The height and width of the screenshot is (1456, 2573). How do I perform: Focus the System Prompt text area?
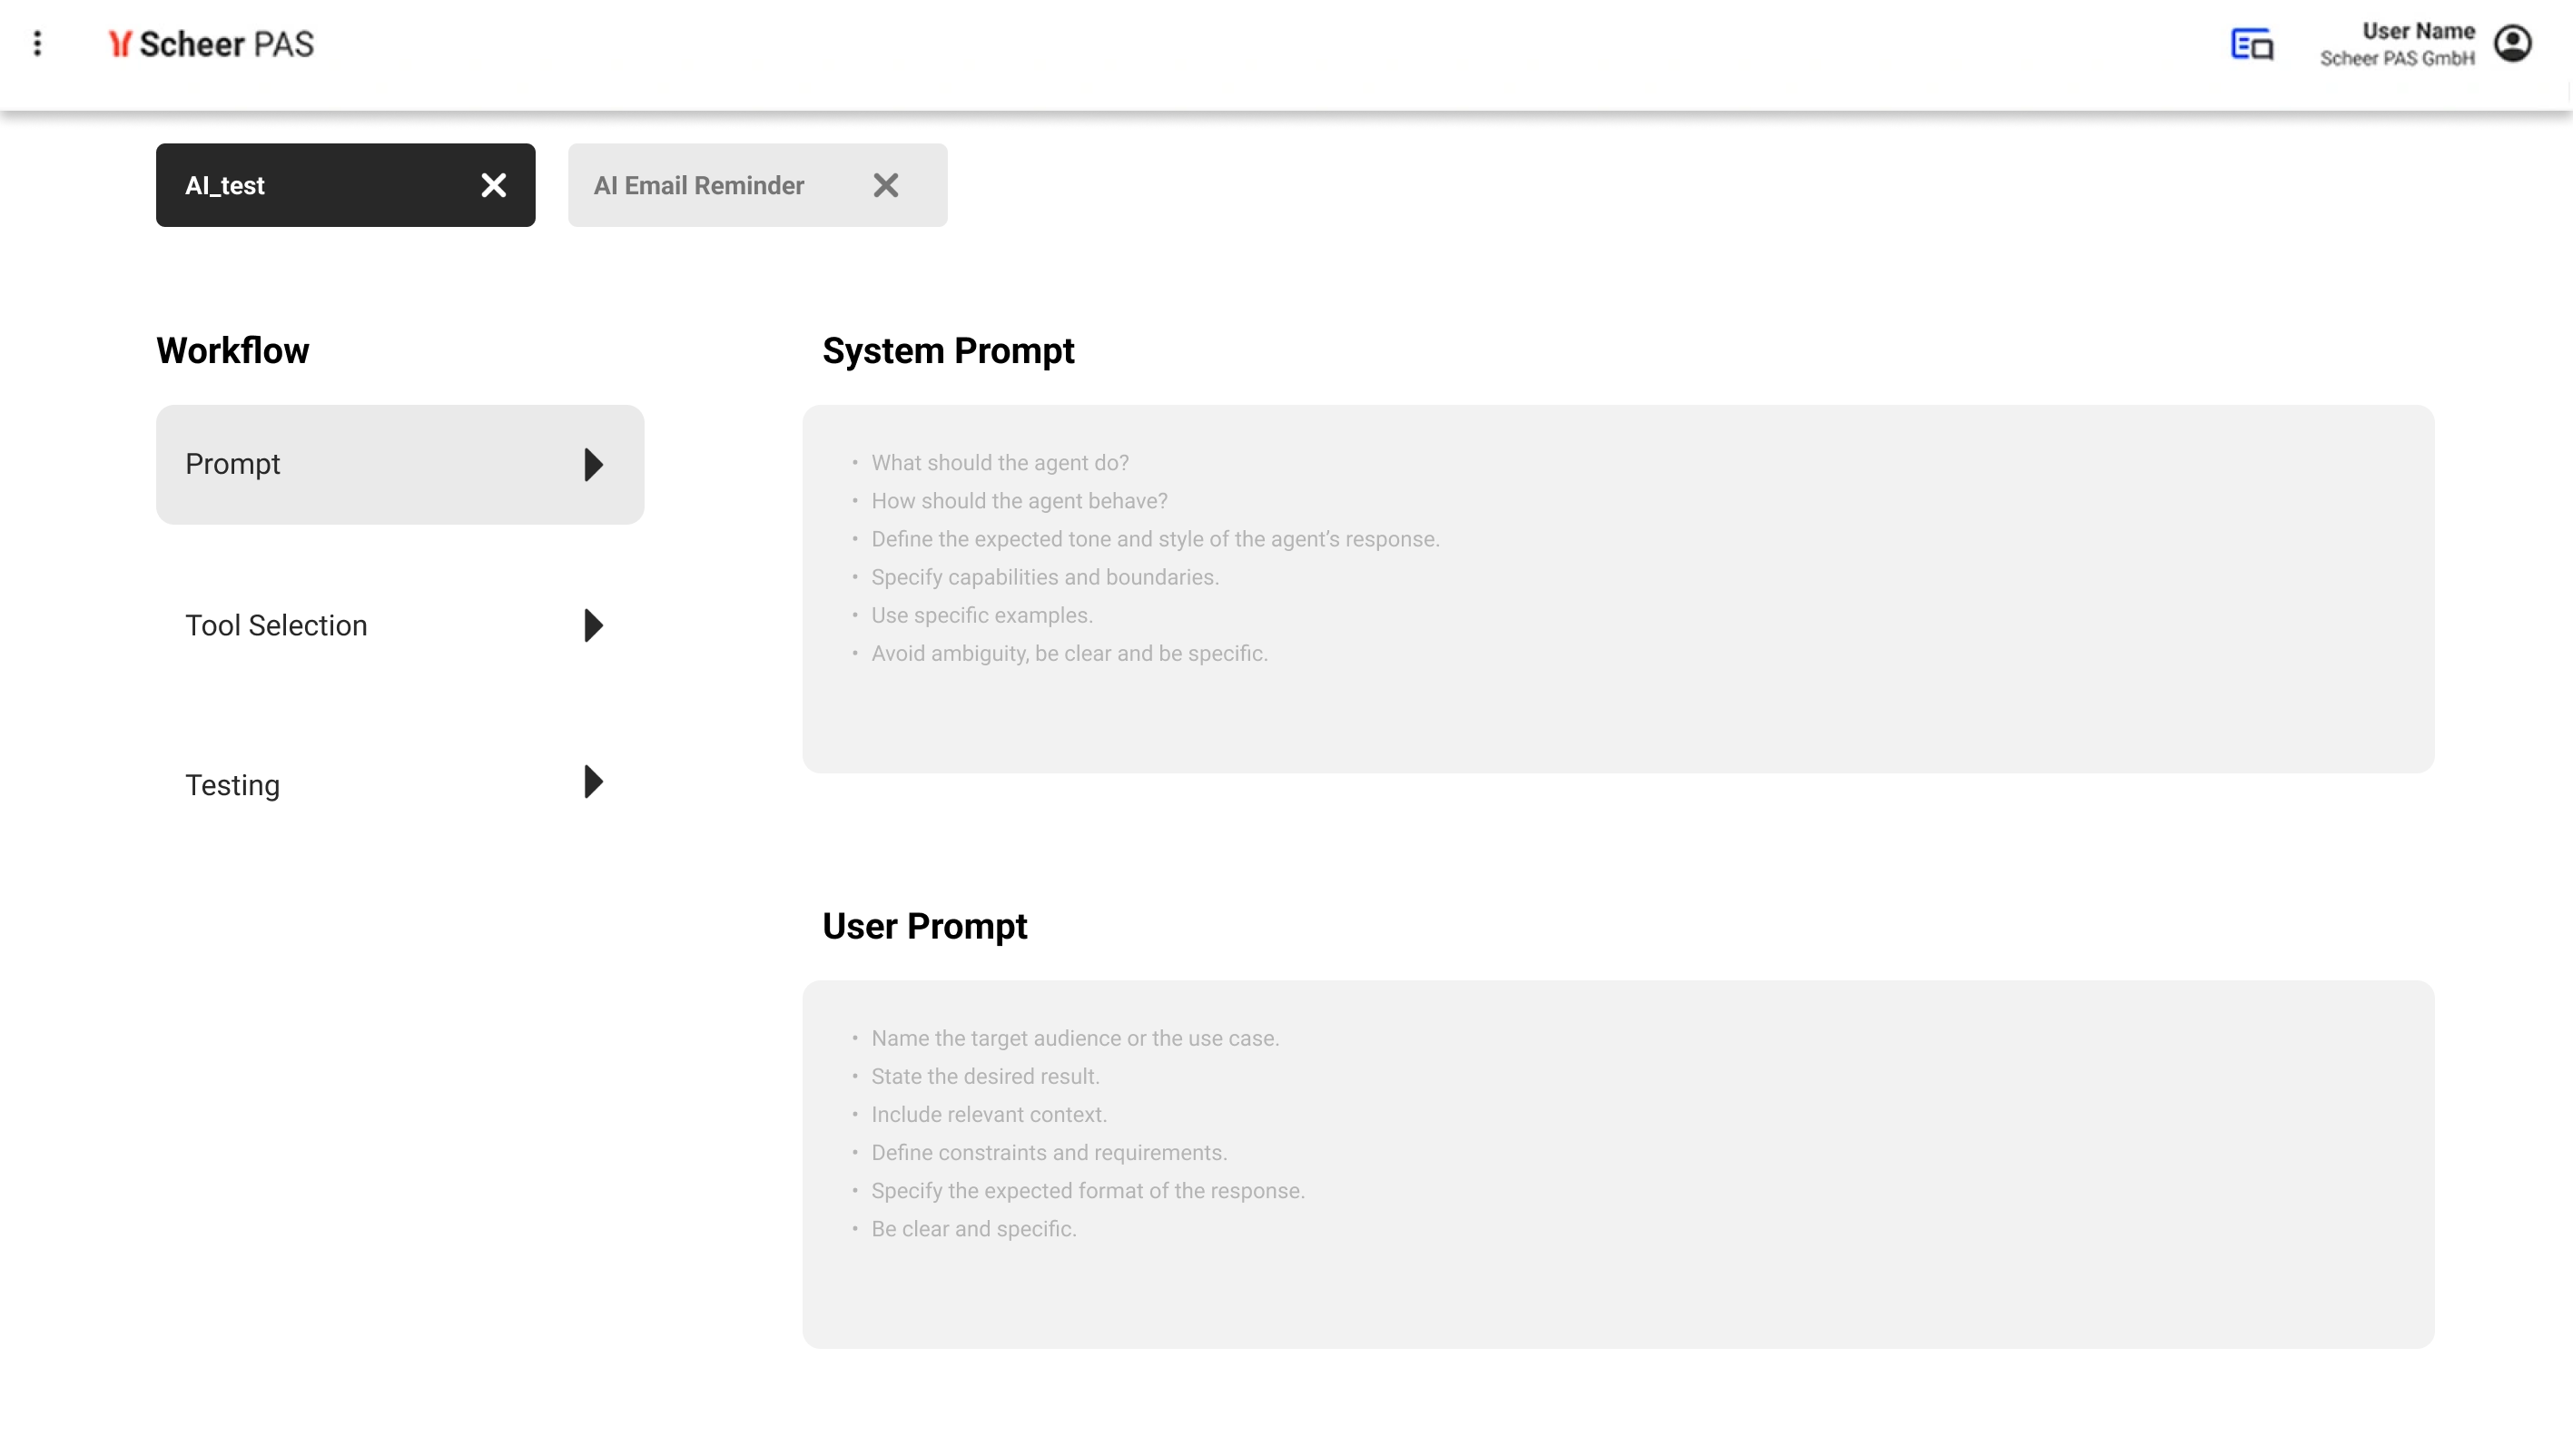pyautogui.click(x=1617, y=588)
